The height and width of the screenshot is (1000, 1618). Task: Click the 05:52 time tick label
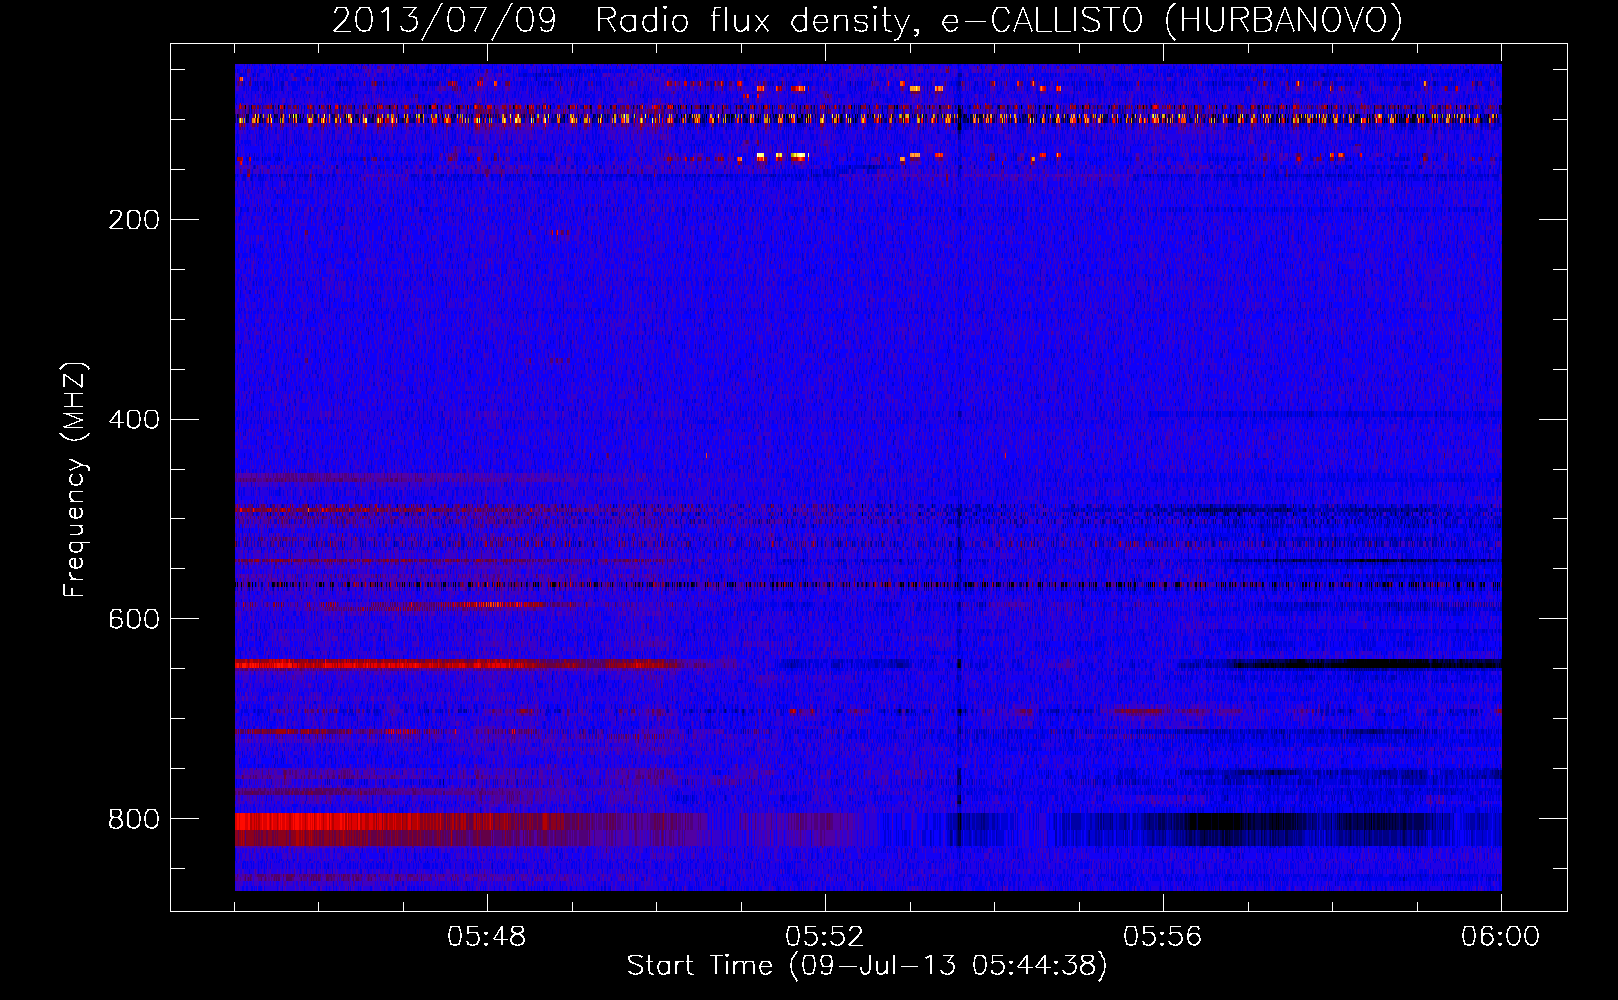[x=825, y=937]
